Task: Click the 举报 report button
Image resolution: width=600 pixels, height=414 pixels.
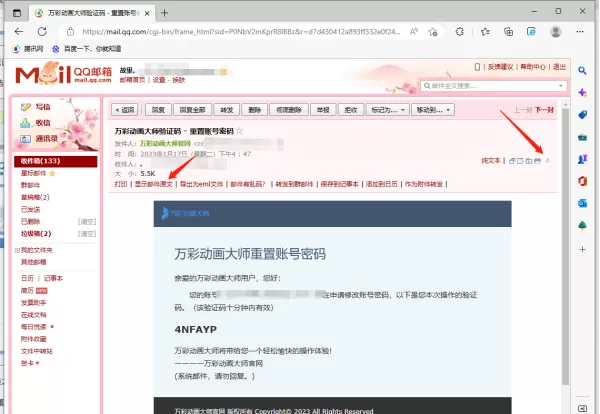Action: (323, 110)
